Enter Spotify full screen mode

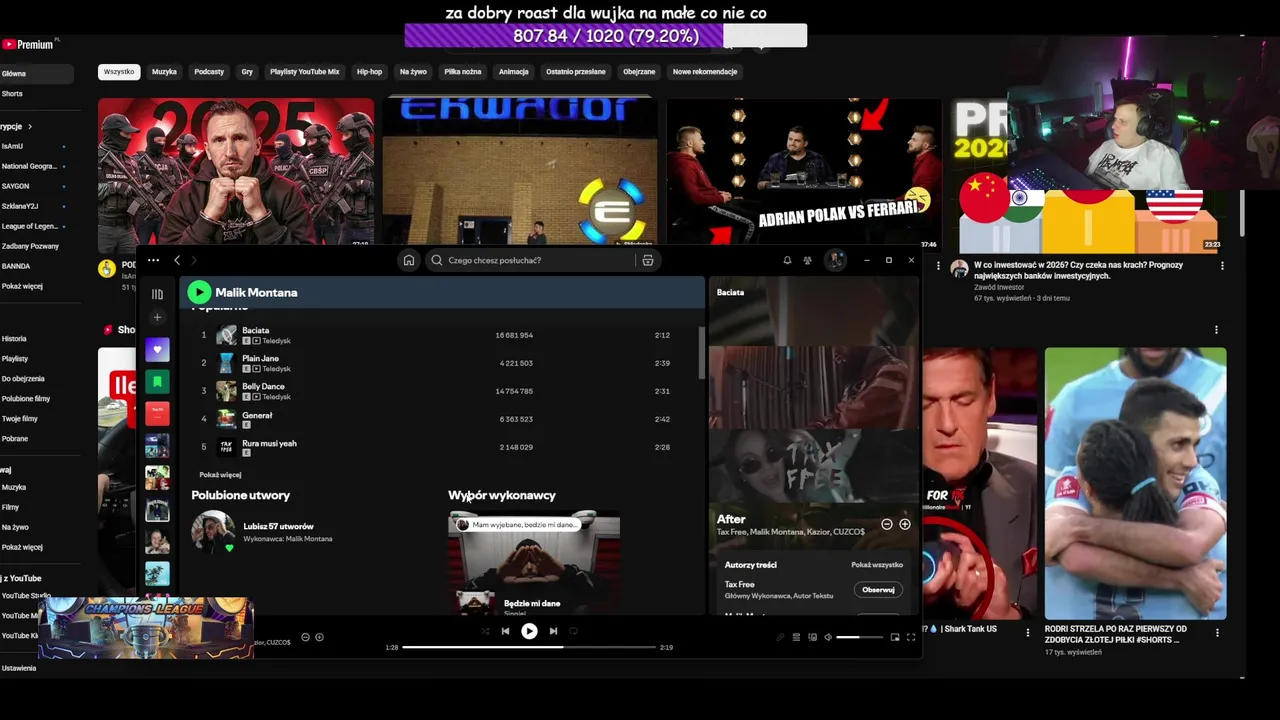[911, 637]
